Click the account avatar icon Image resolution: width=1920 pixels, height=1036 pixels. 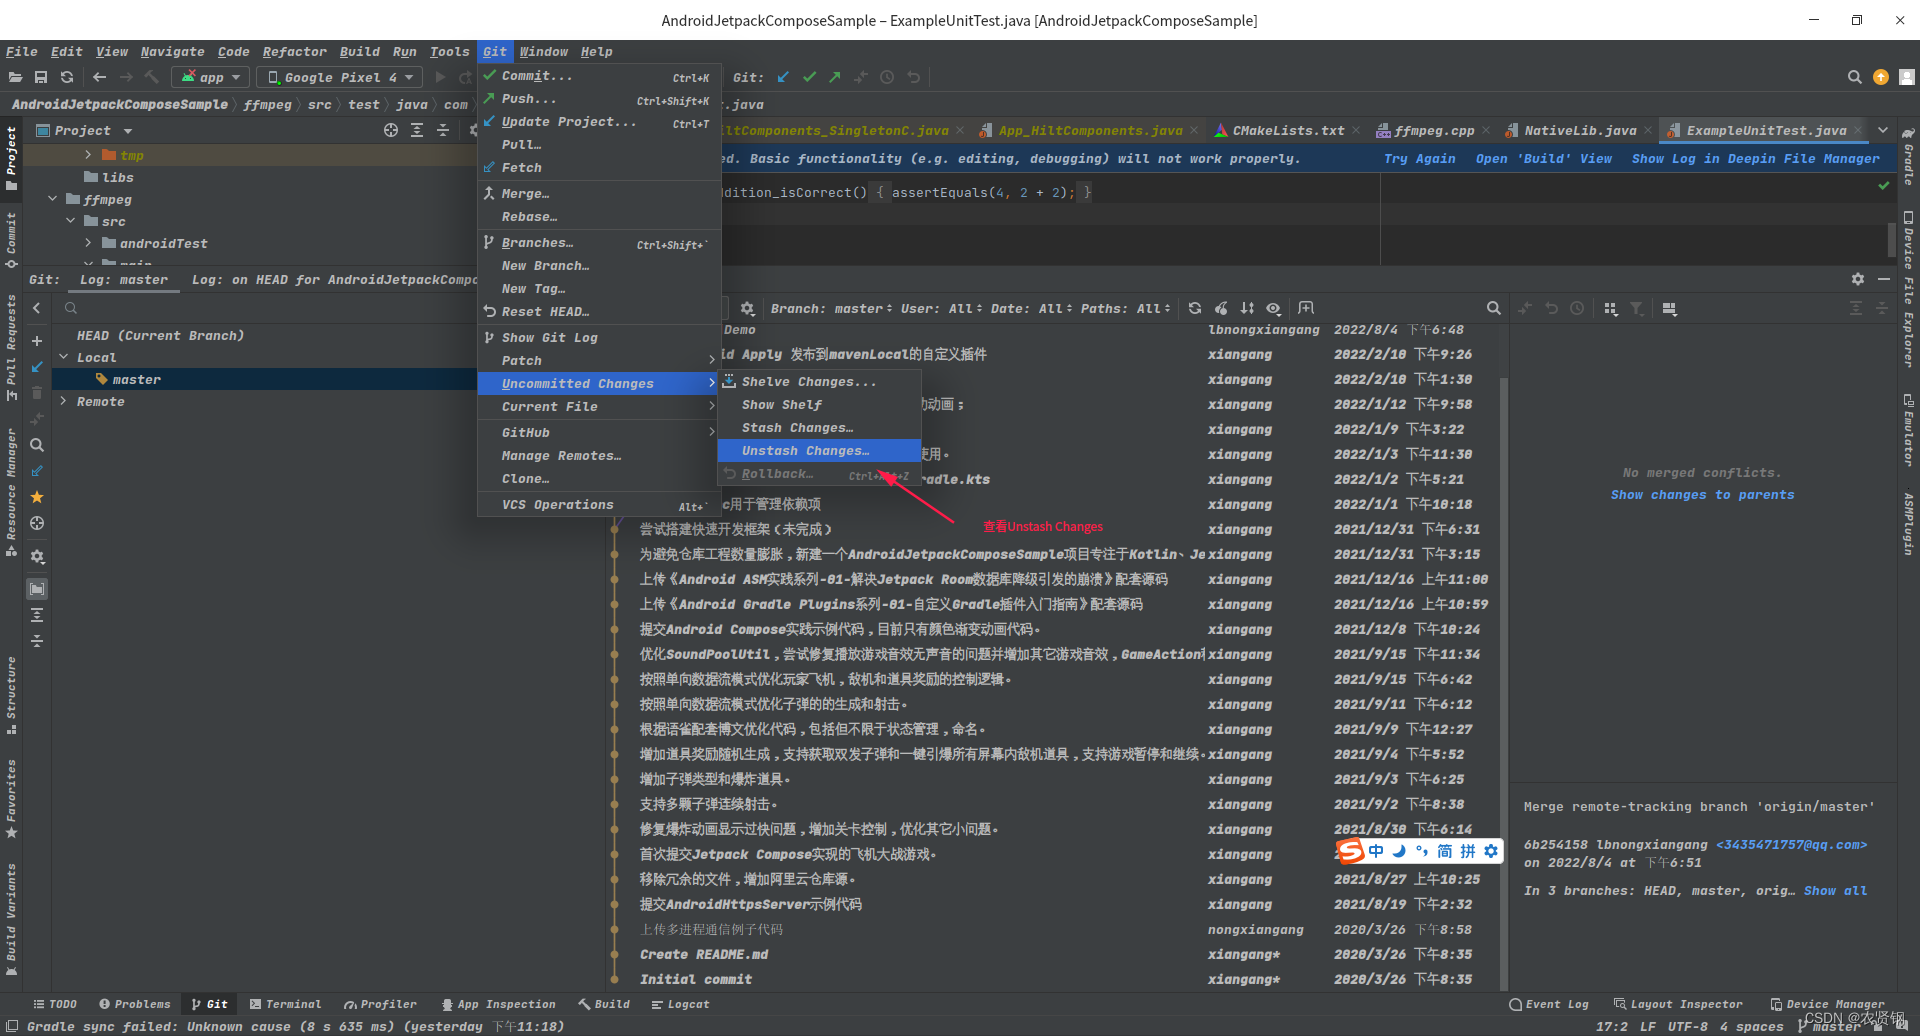1907,77
